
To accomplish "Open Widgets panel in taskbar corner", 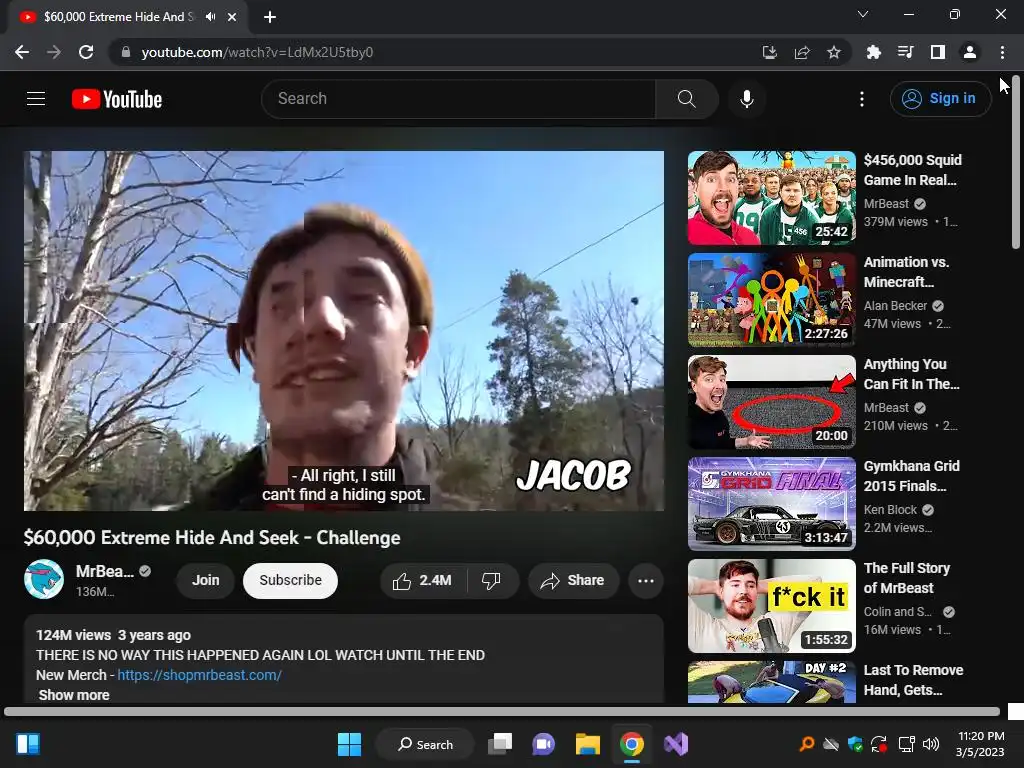I will click(28, 744).
